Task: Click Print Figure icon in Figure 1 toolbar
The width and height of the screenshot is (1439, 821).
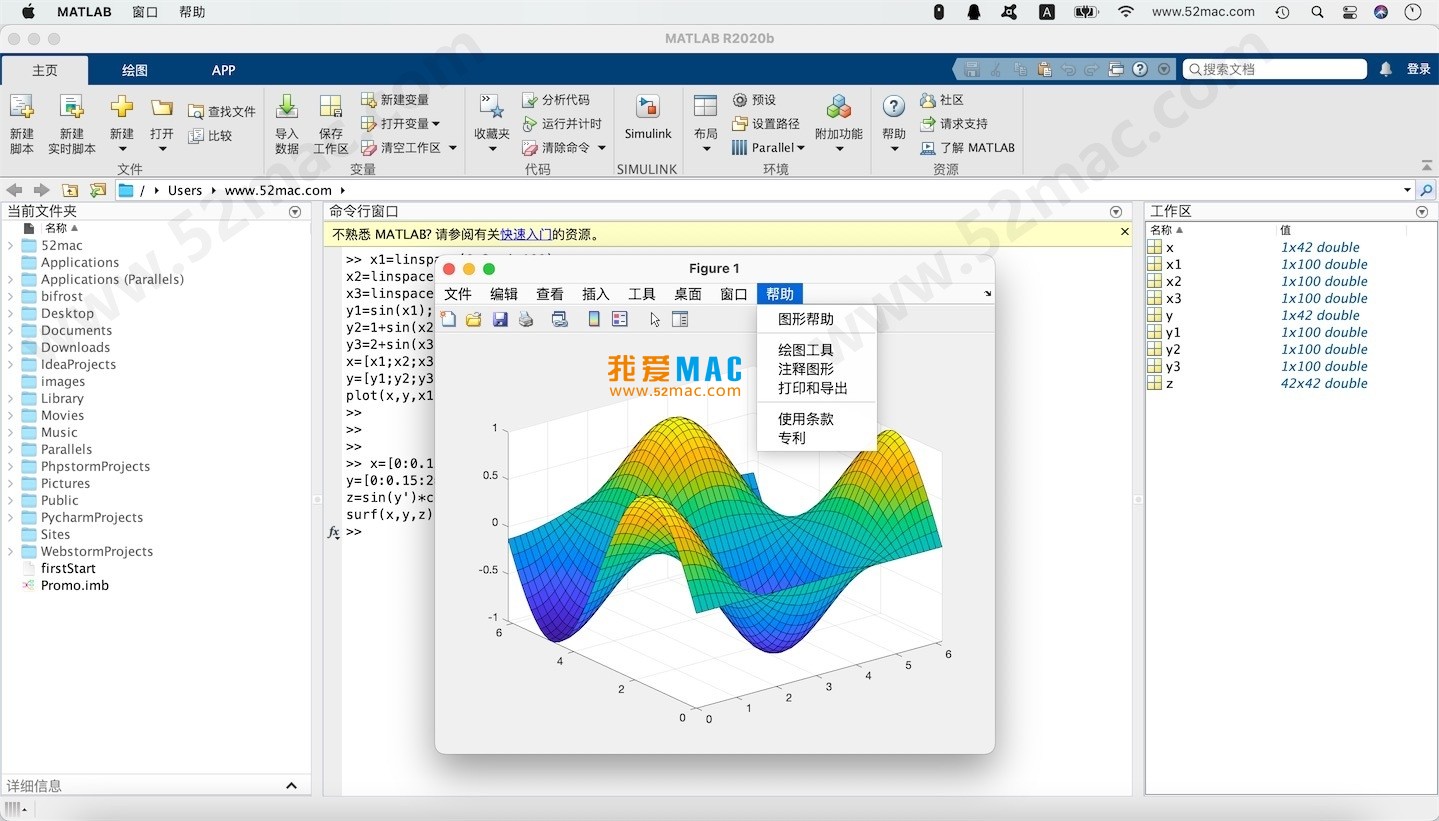Action: pos(526,319)
